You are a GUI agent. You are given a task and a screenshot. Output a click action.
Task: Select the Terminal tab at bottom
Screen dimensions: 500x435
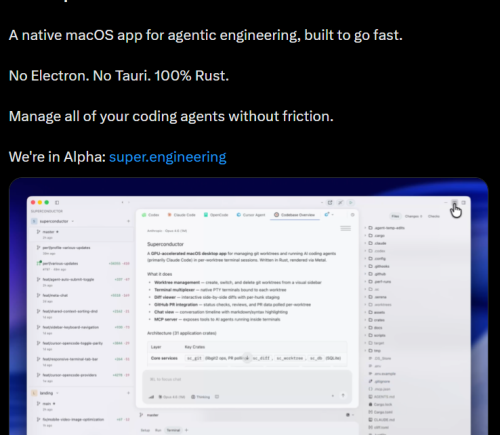click(173, 430)
